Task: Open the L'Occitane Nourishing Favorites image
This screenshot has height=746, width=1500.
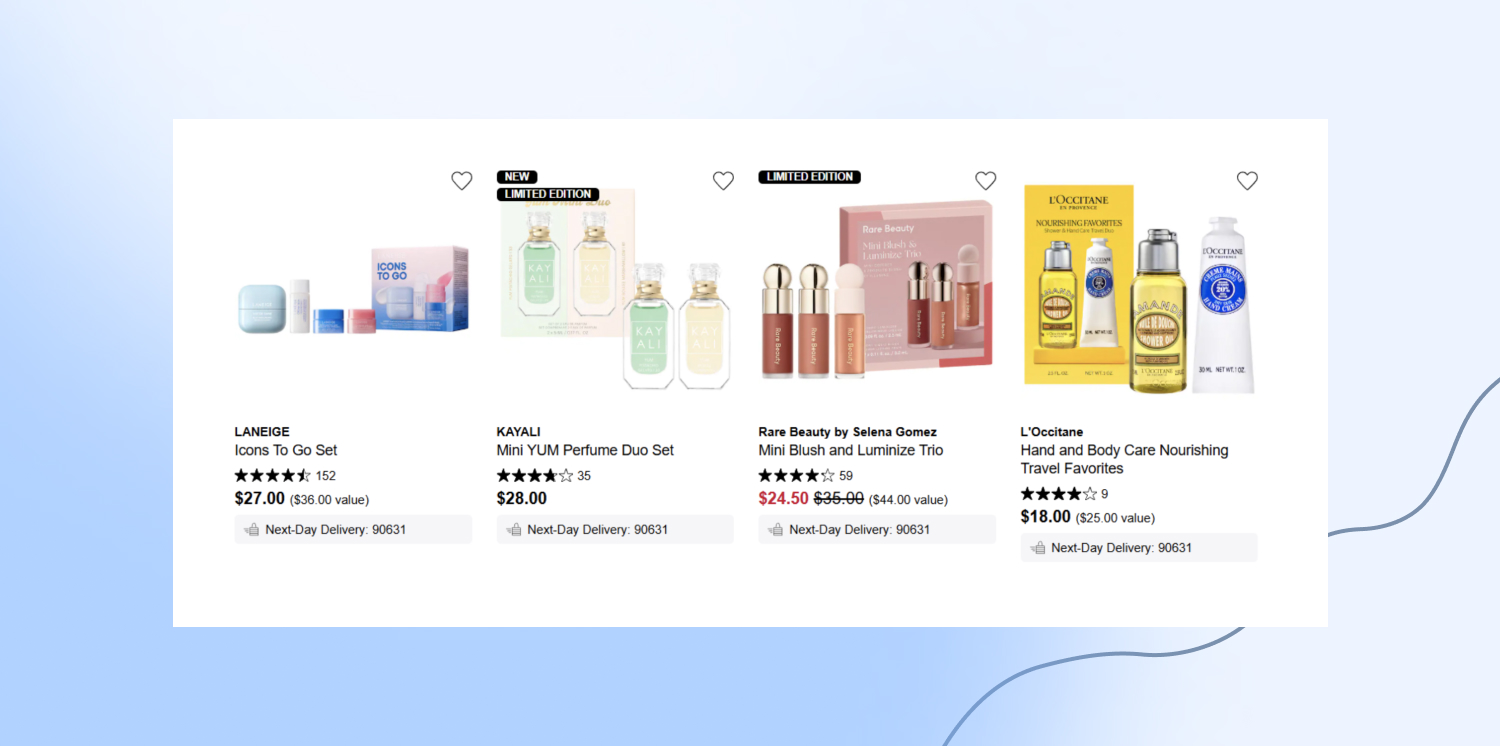Action: (1139, 290)
